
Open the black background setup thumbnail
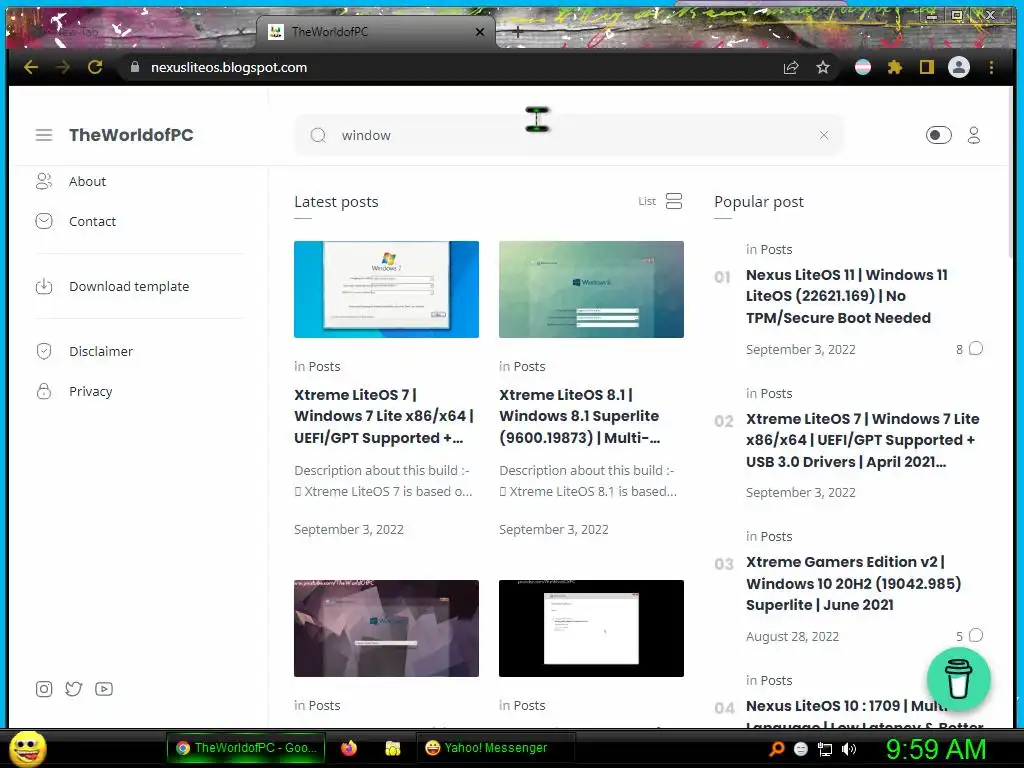click(x=591, y=628)
